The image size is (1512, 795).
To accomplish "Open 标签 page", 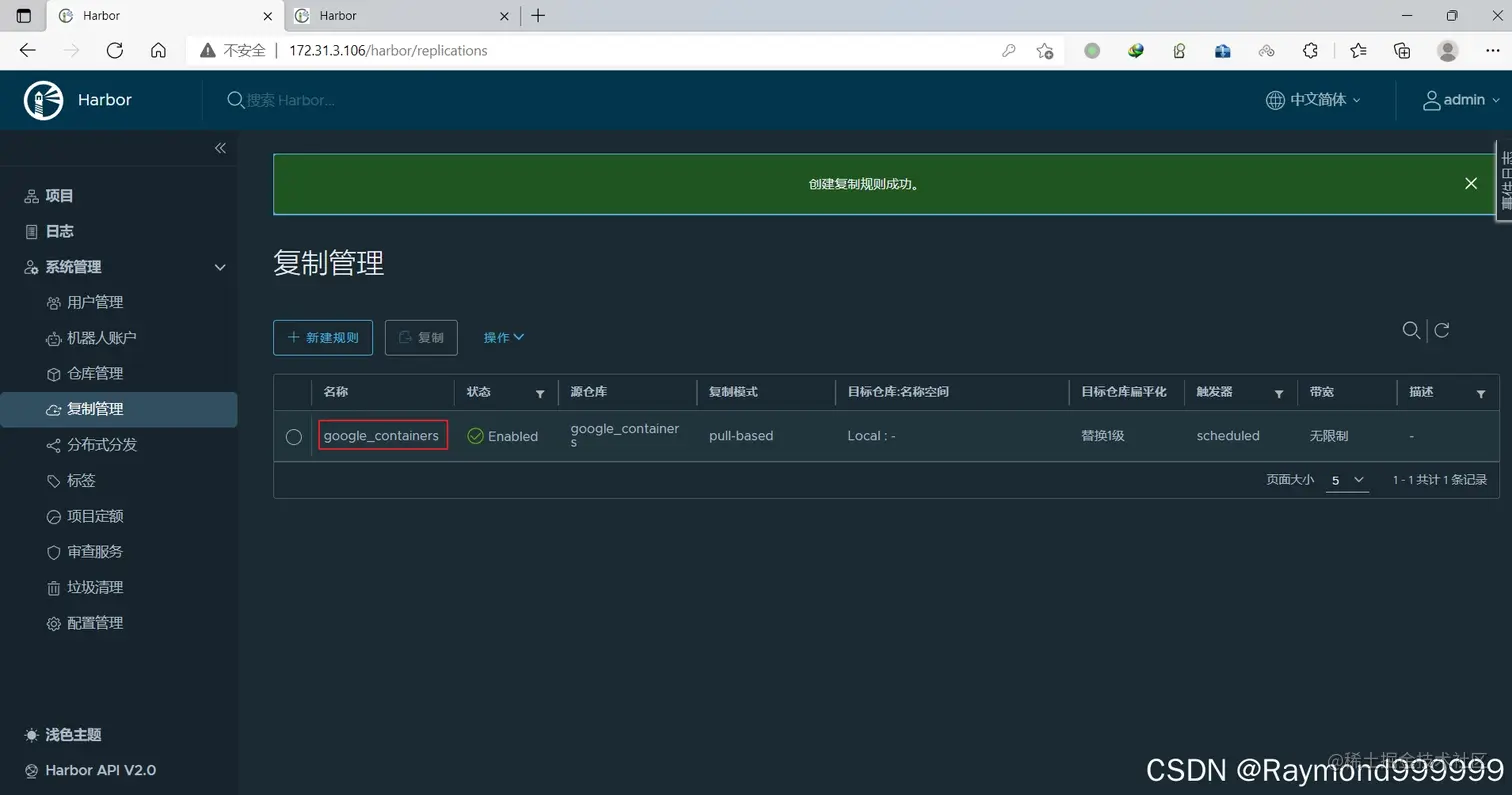I will tap(81, 480).
